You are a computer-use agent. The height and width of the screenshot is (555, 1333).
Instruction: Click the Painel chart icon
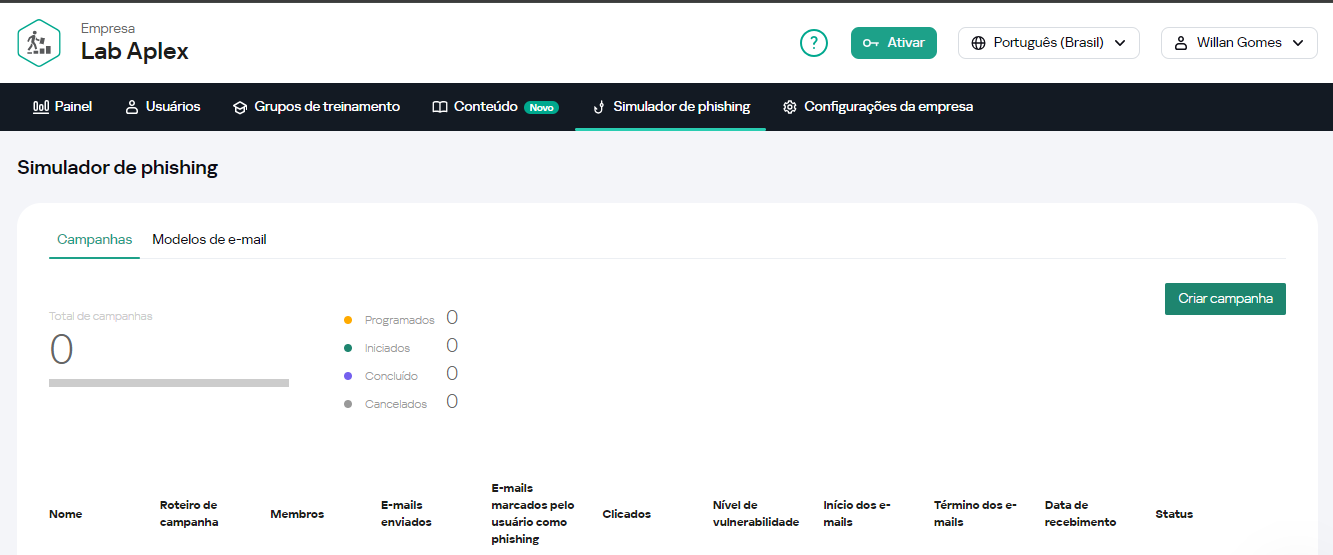click(41, 106)
